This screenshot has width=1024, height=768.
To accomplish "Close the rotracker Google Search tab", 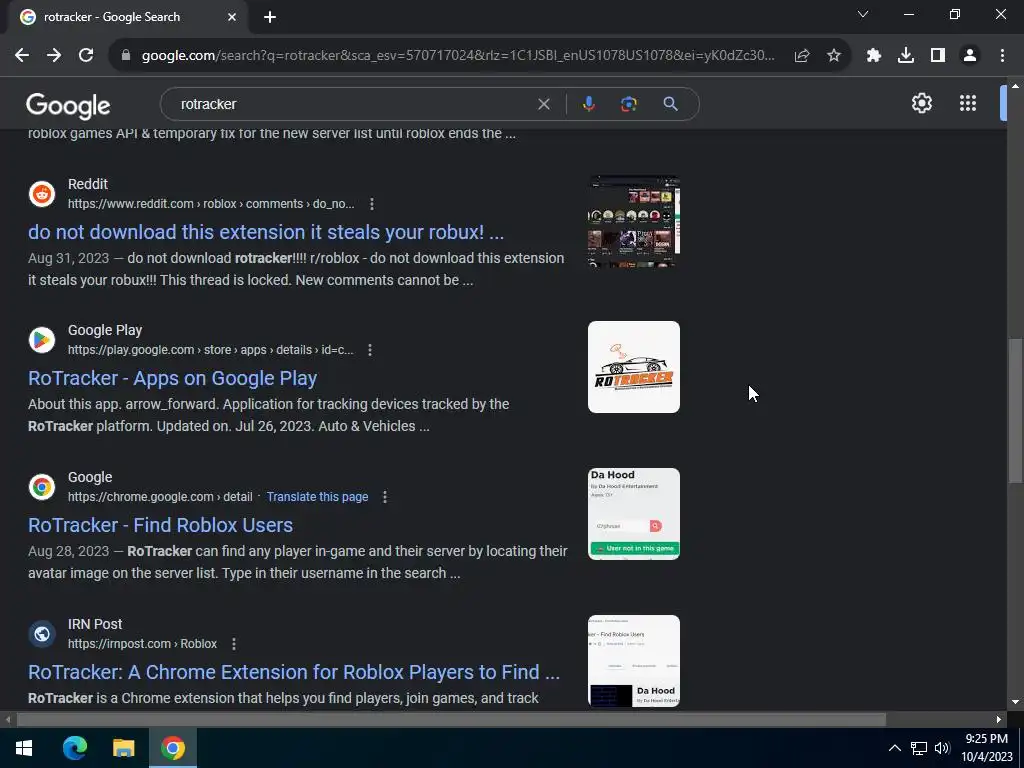I will pyautogui.click(x=232, y=17).
